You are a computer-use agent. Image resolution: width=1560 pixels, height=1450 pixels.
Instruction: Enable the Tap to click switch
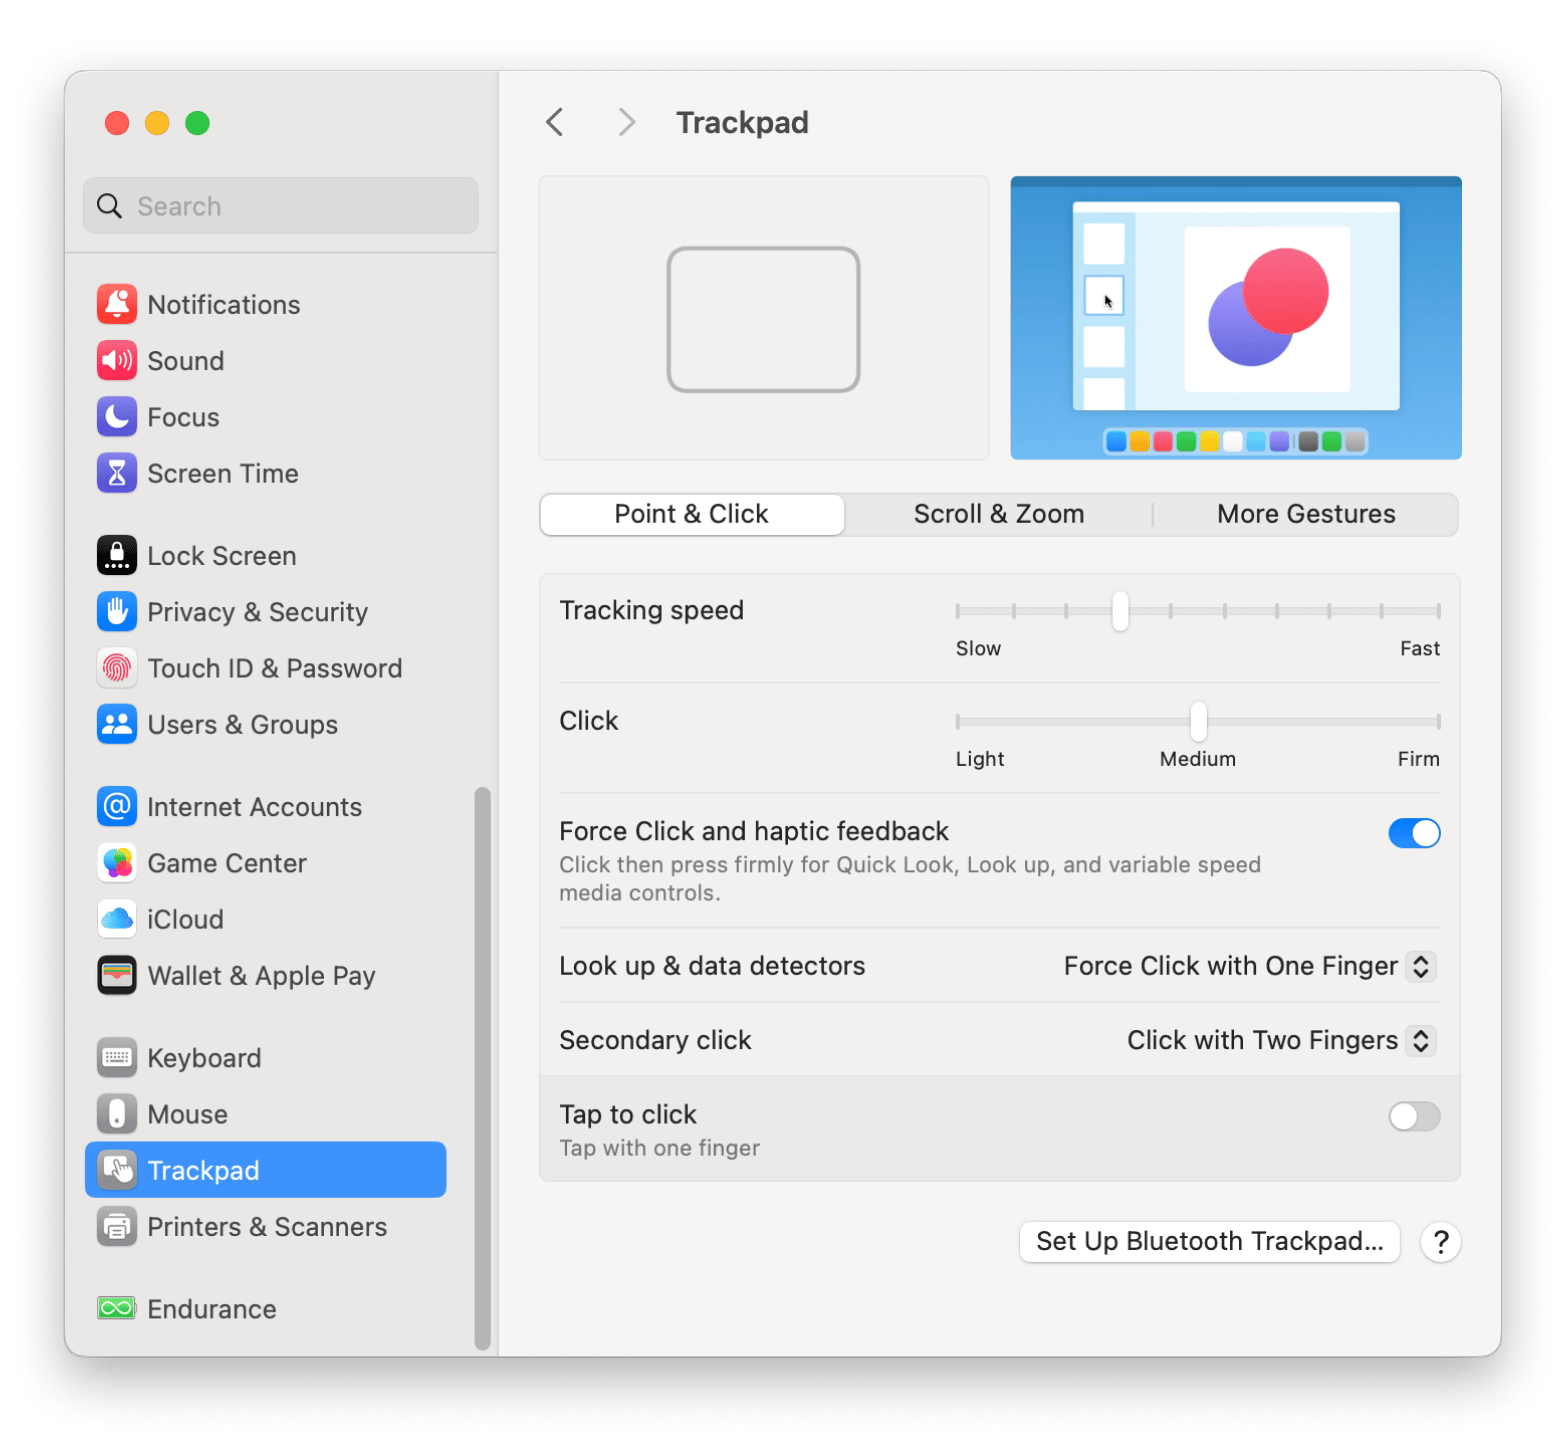1413,1116
